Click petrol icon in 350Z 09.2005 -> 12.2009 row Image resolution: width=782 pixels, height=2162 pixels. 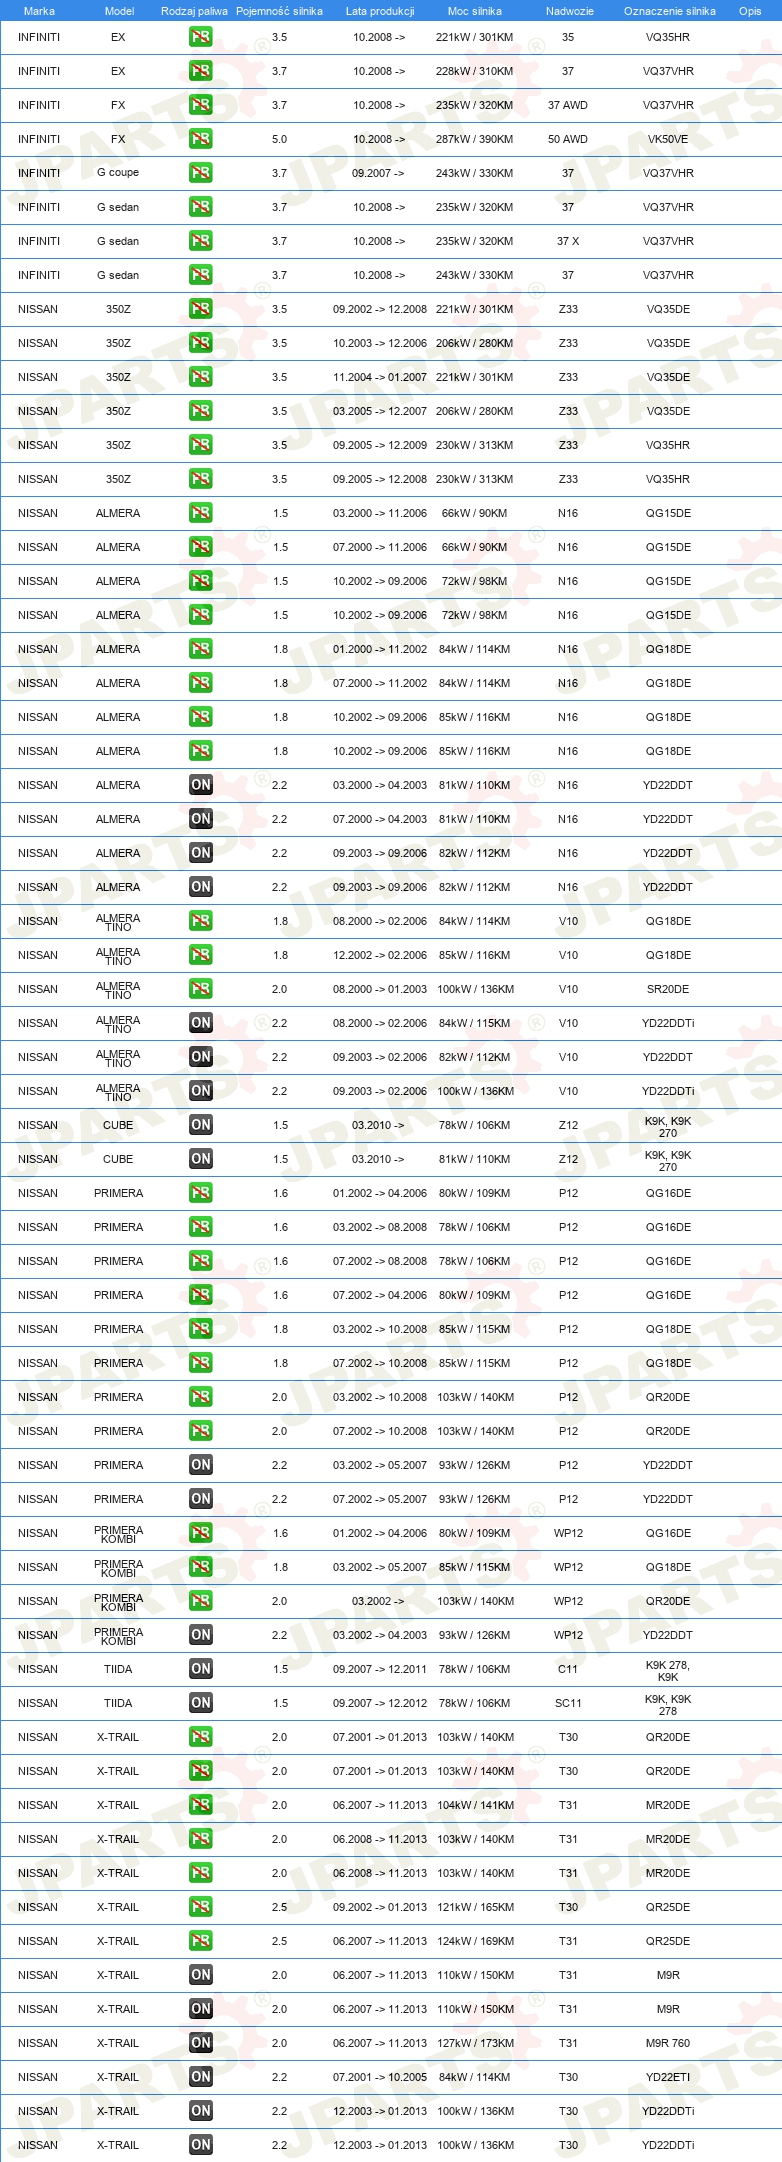[201, 445]
